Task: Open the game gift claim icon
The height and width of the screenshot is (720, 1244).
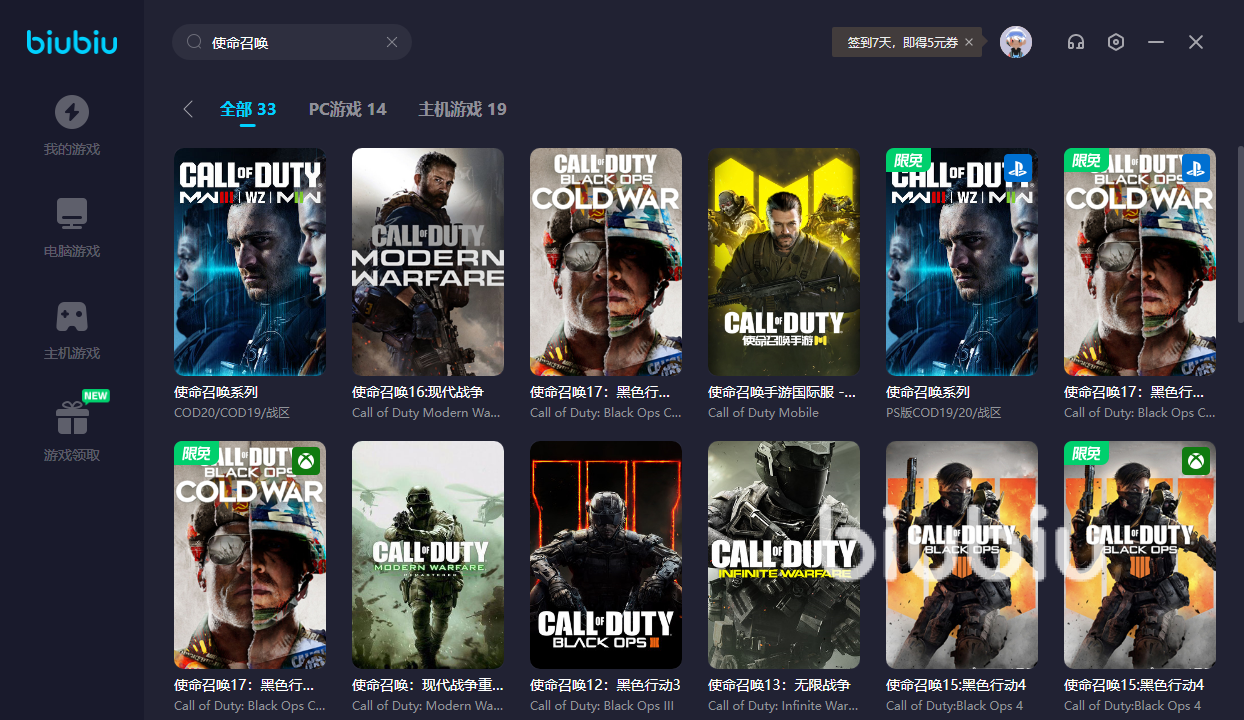Action: tap(72, 418)
